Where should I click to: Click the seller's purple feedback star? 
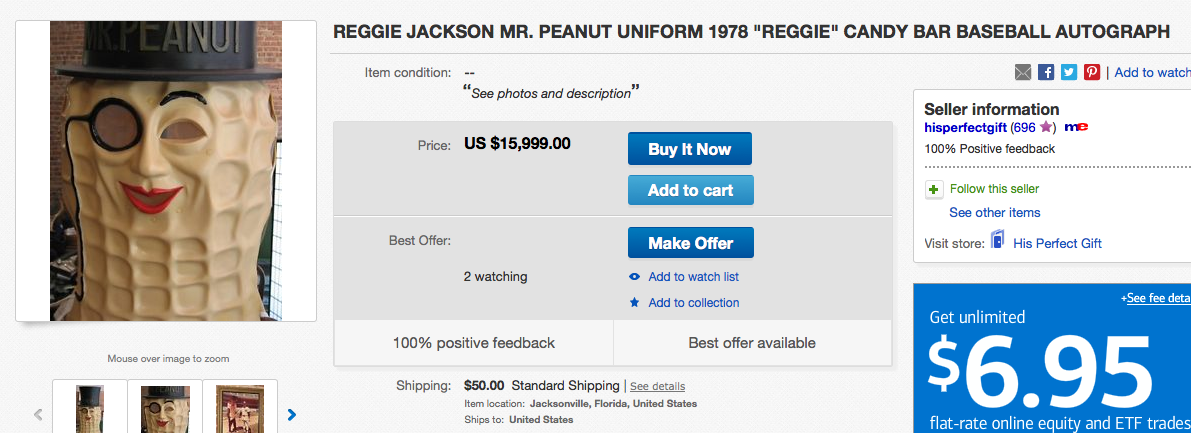tap(1046, 127)
